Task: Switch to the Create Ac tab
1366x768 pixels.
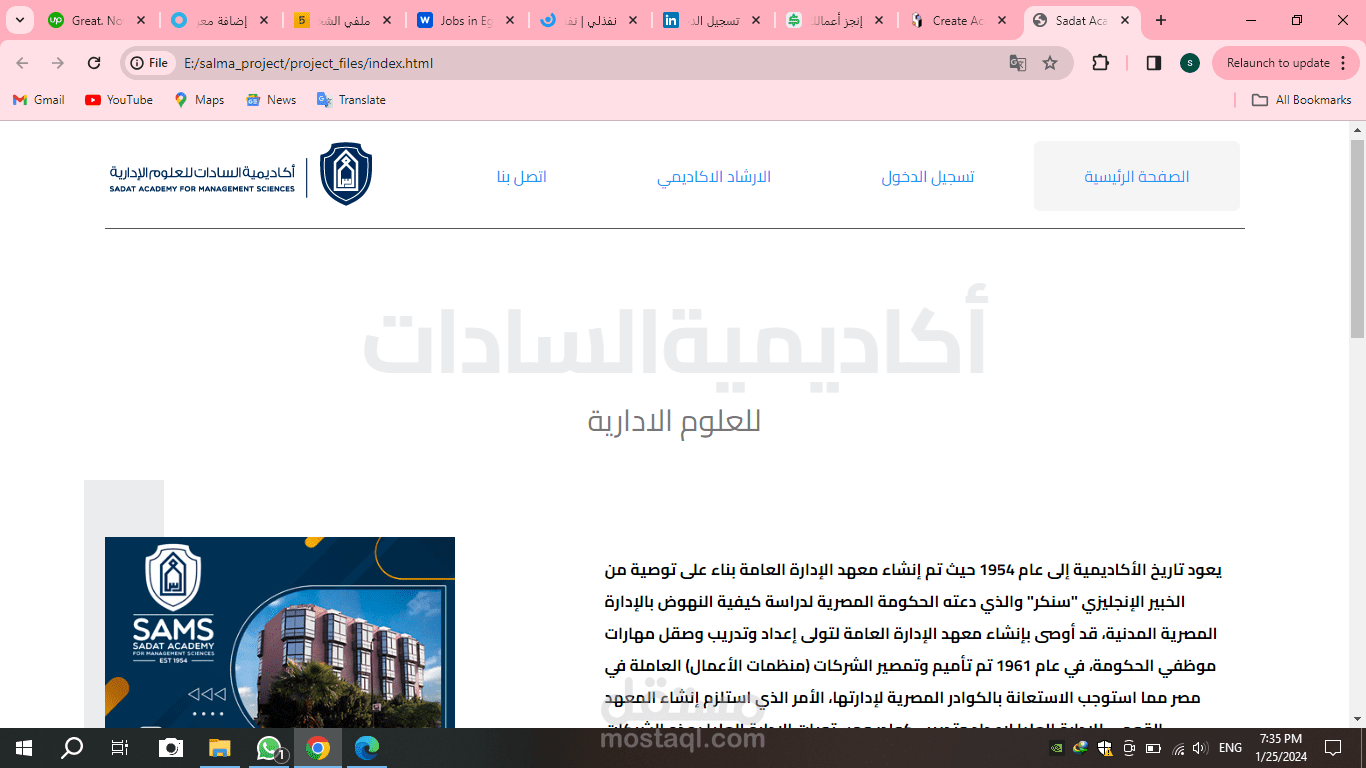Action: point(958,20)
